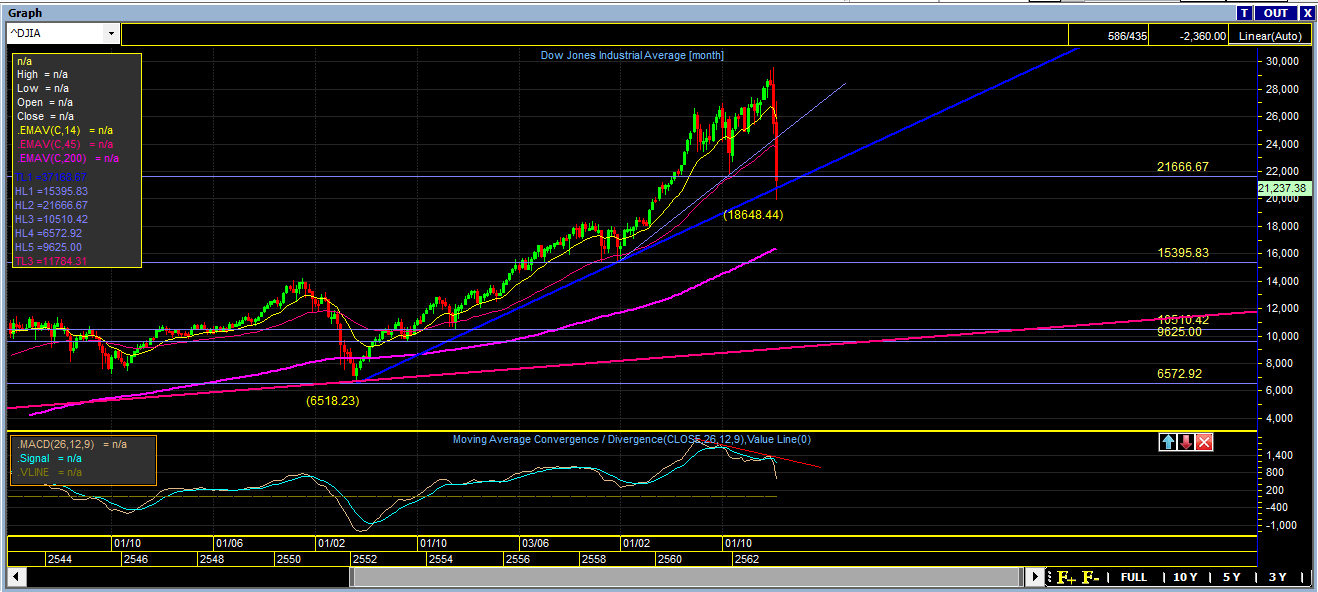Click HL2 =21666.67 in the legend
Screen dimensions: 1318x592
52,205
